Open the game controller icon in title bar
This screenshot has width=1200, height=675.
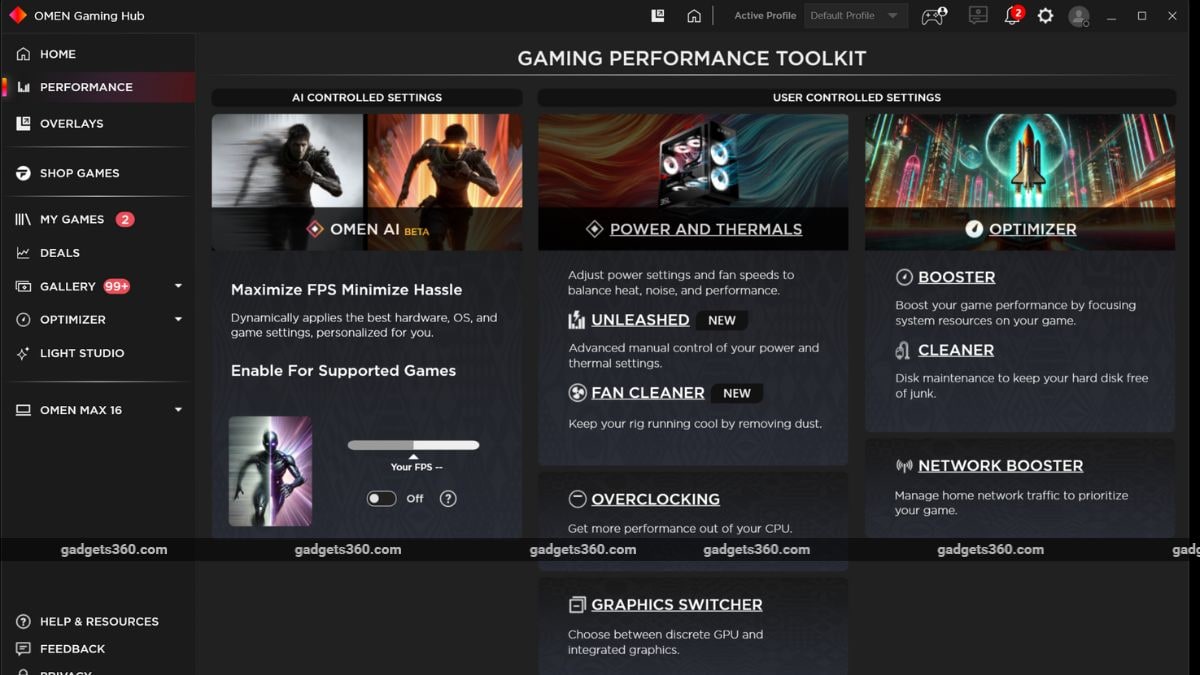pyautogui.click(x=932, y=16)
